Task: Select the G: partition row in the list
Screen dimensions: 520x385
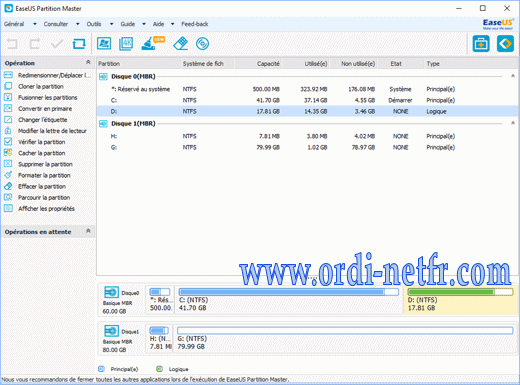Action: pyautogui.click(x=307, y=147)
